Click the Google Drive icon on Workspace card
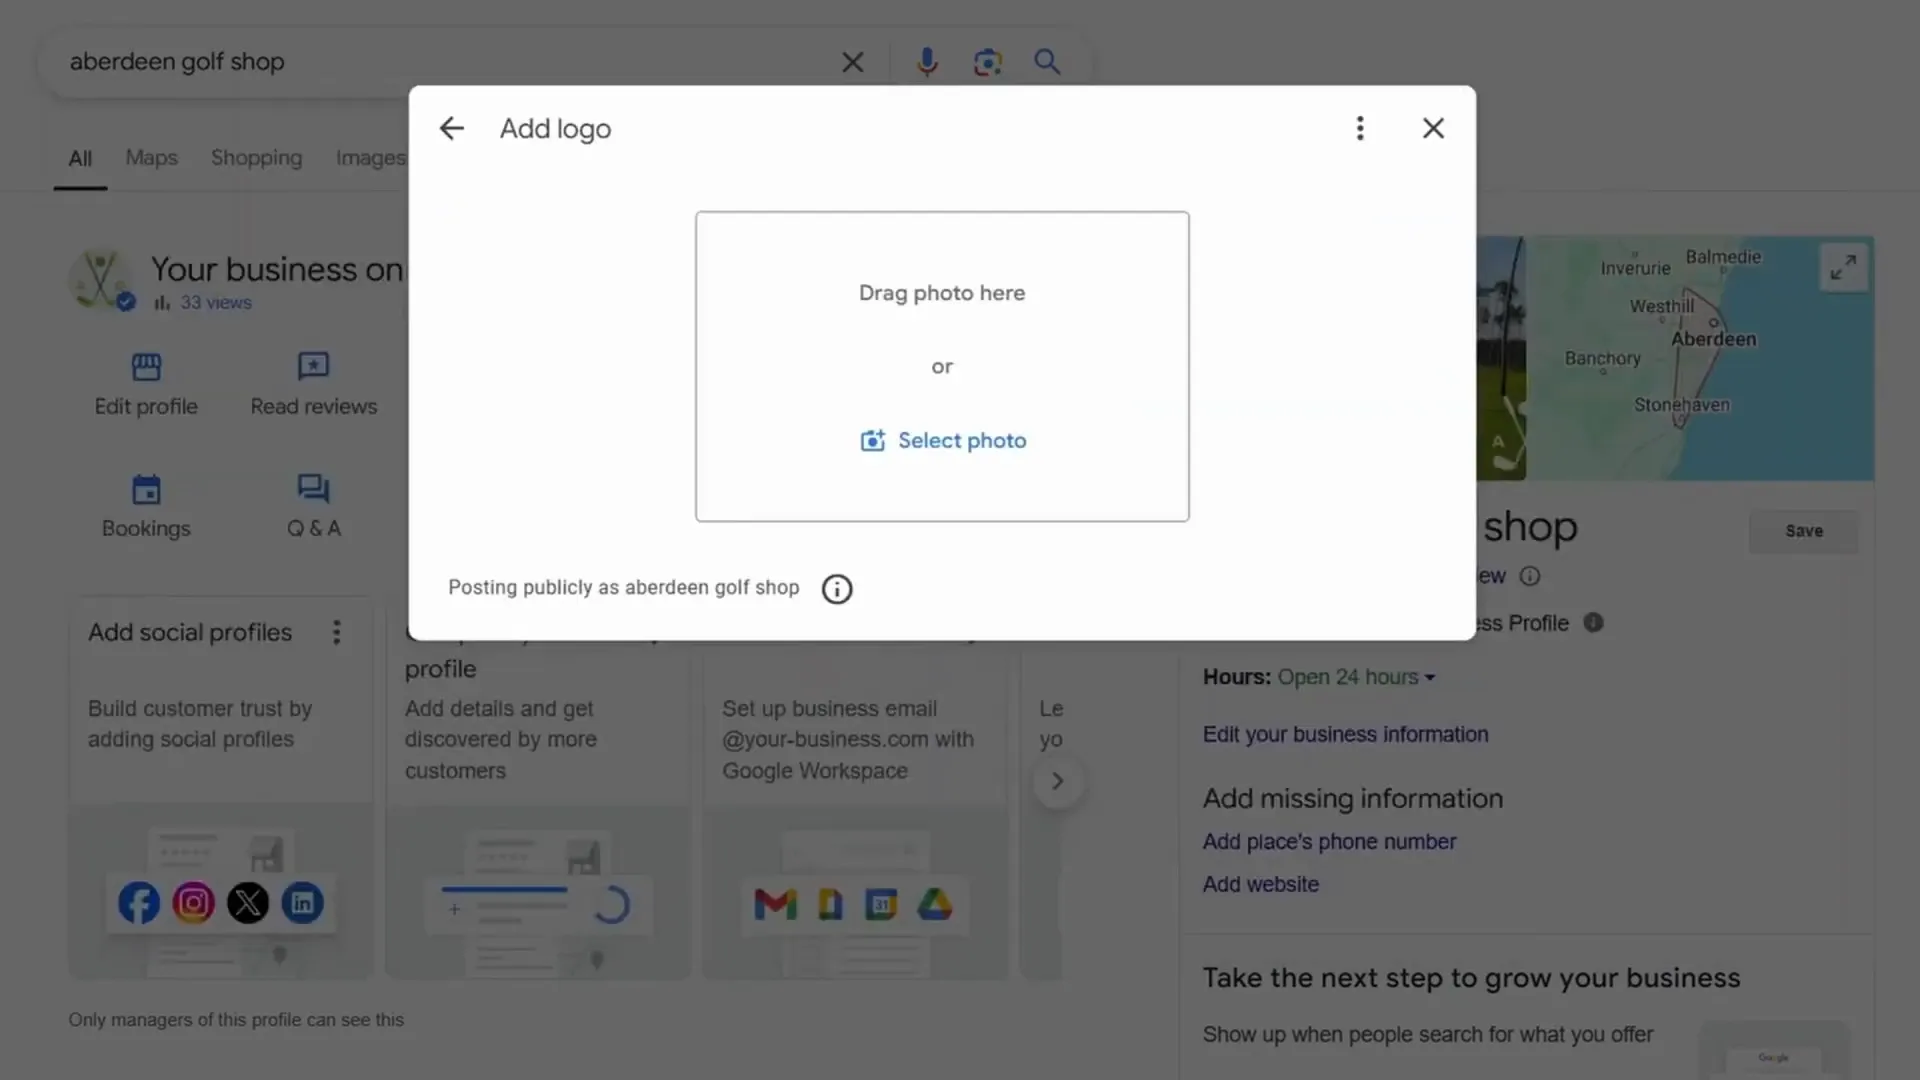 pos(935,905)
